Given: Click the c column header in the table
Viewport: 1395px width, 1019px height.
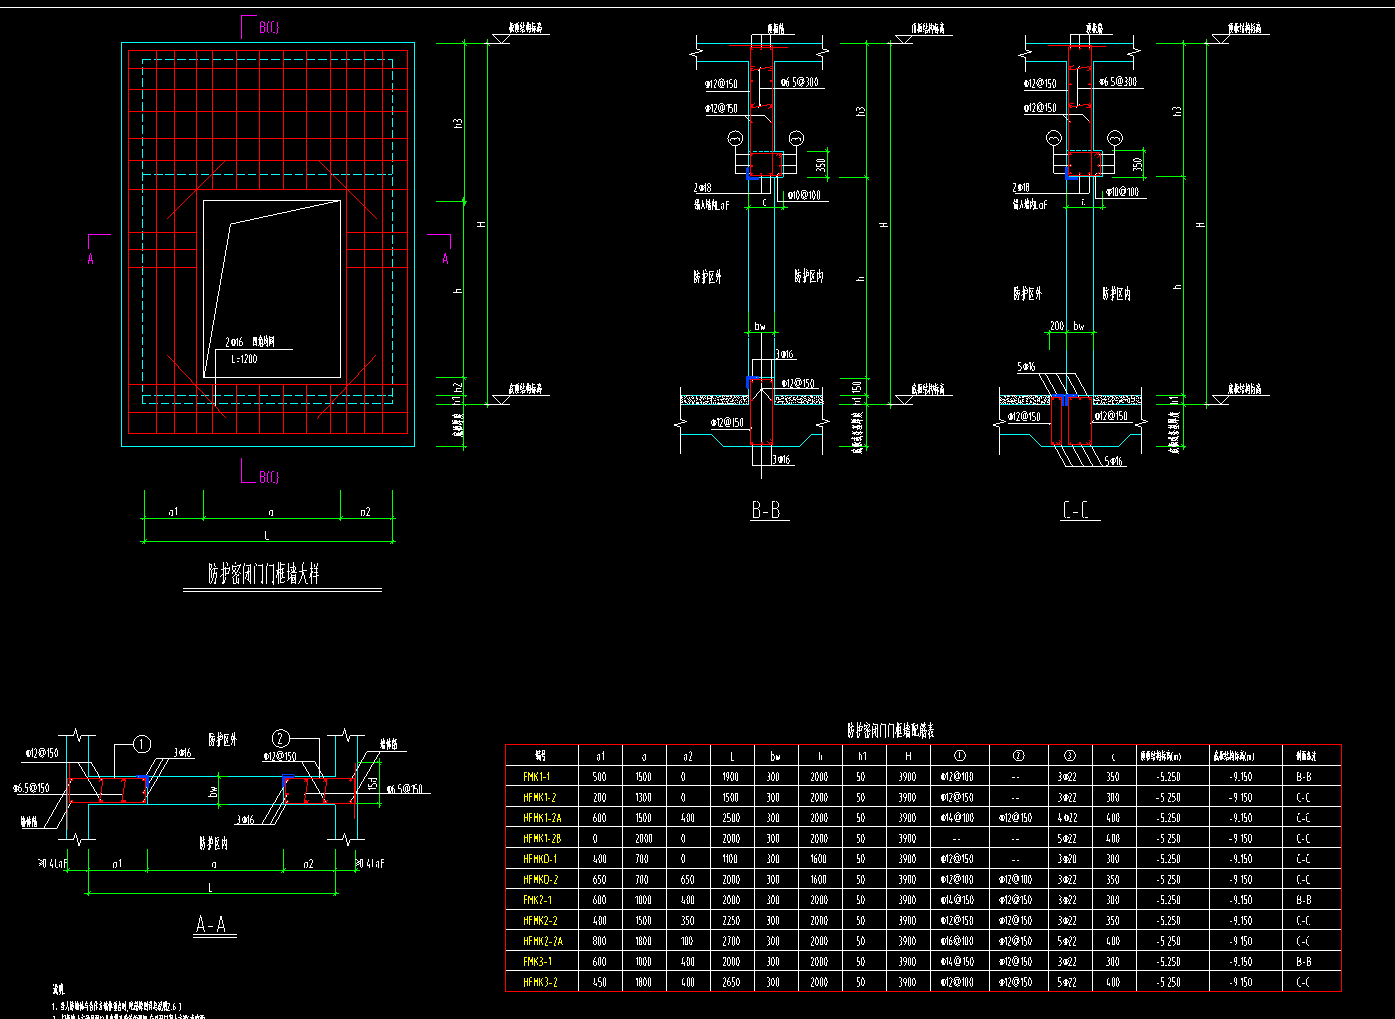Looking at the screenshot, I should coord(1113,757).
